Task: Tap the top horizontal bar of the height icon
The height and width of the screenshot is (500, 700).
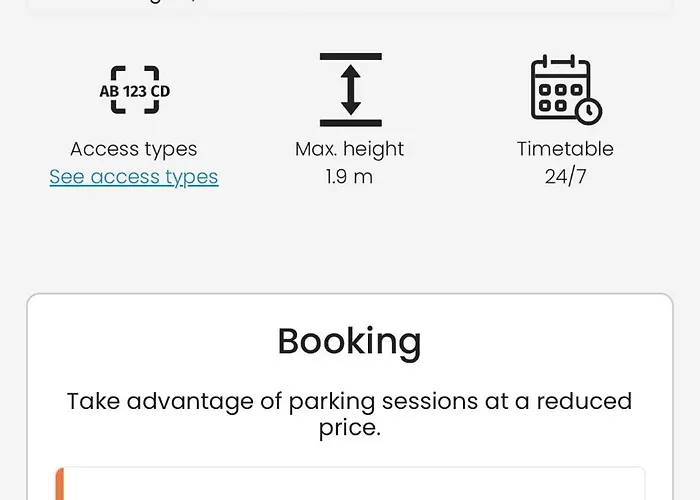Action: (350, 58)
